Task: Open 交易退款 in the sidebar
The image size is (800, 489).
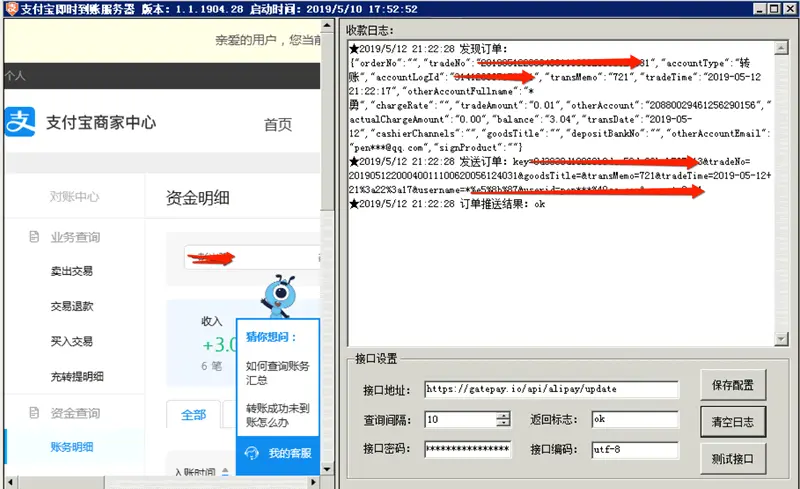Action: coord(72,306)
